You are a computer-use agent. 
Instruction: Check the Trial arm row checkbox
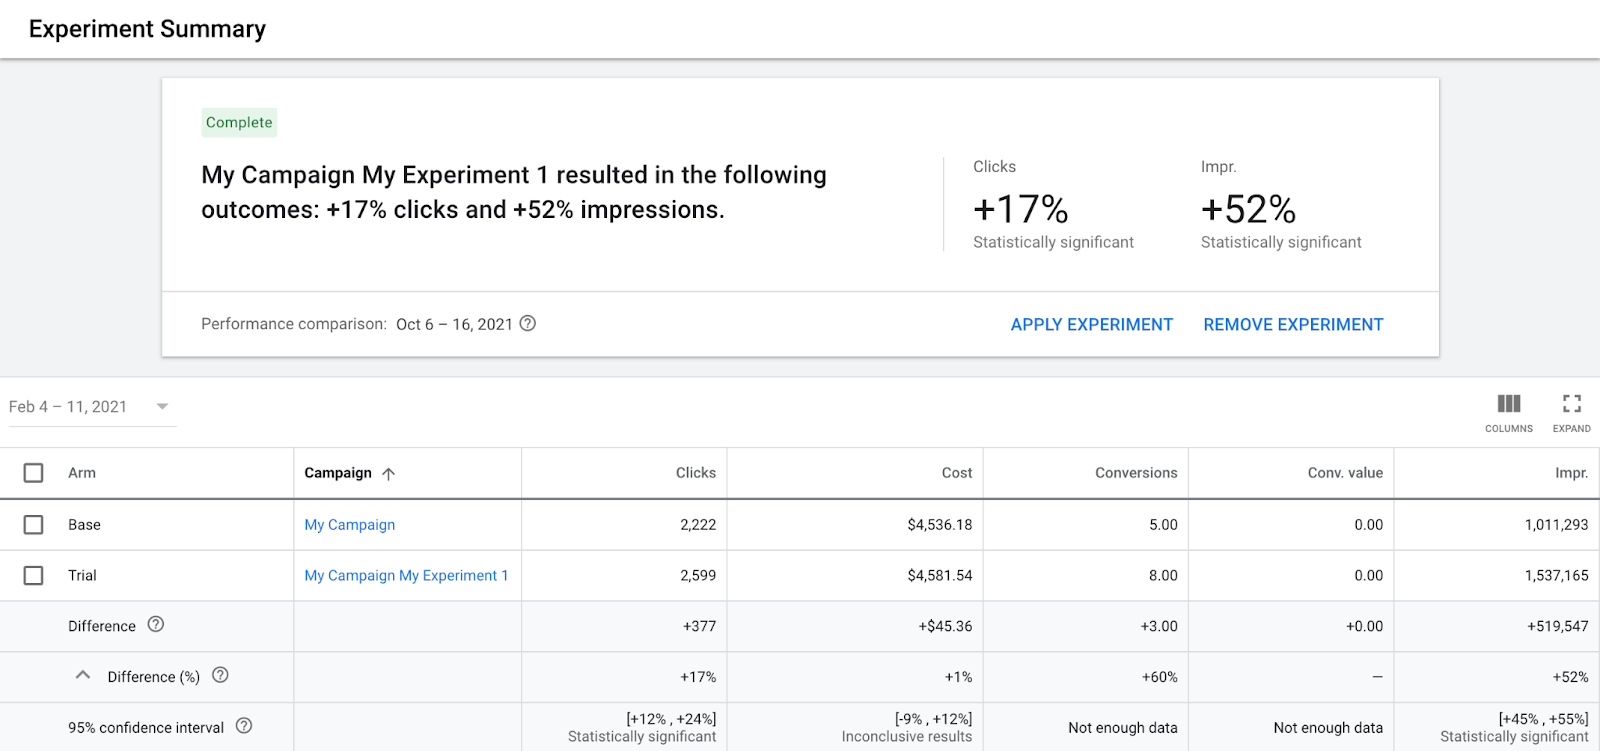[x=33, y=576]
